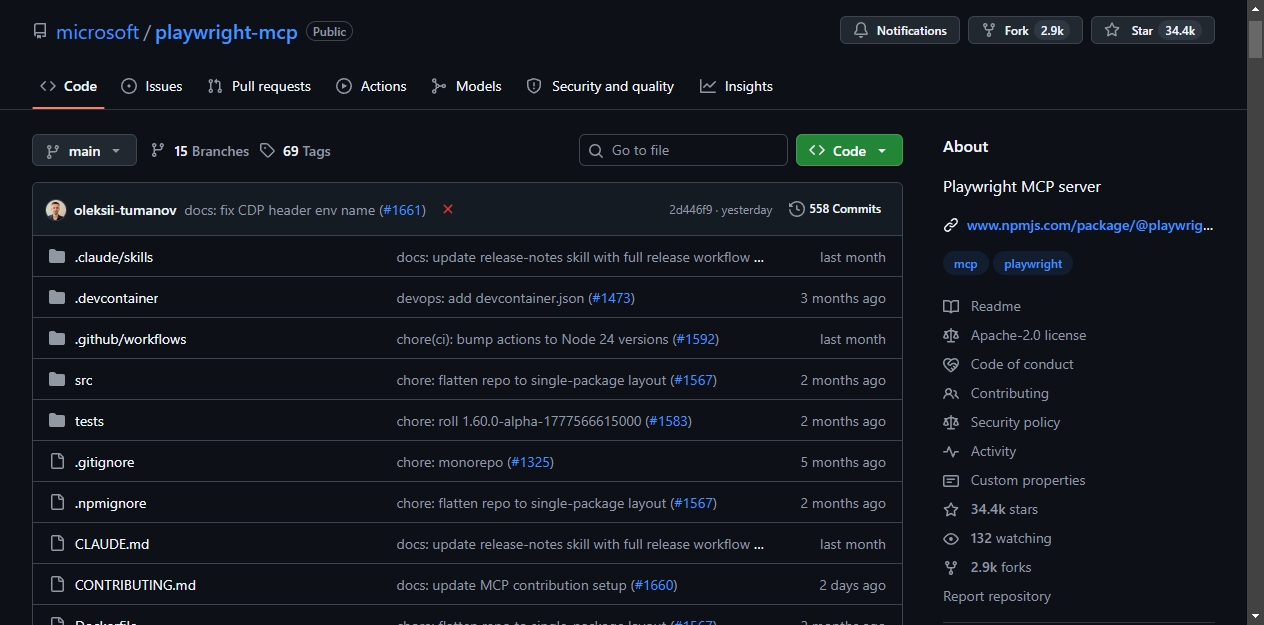Click the Notifications button

[x=900, y=31]
